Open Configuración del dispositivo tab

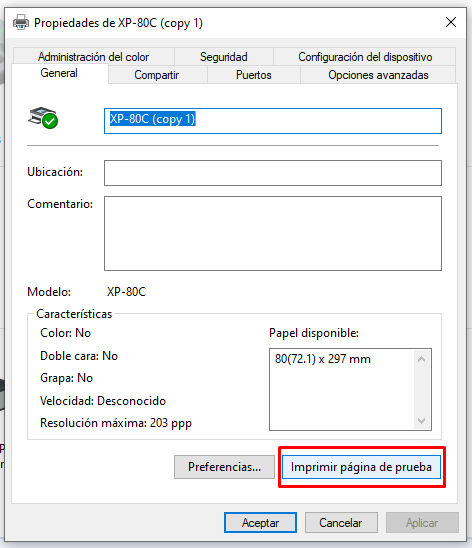tap(365, 57)
